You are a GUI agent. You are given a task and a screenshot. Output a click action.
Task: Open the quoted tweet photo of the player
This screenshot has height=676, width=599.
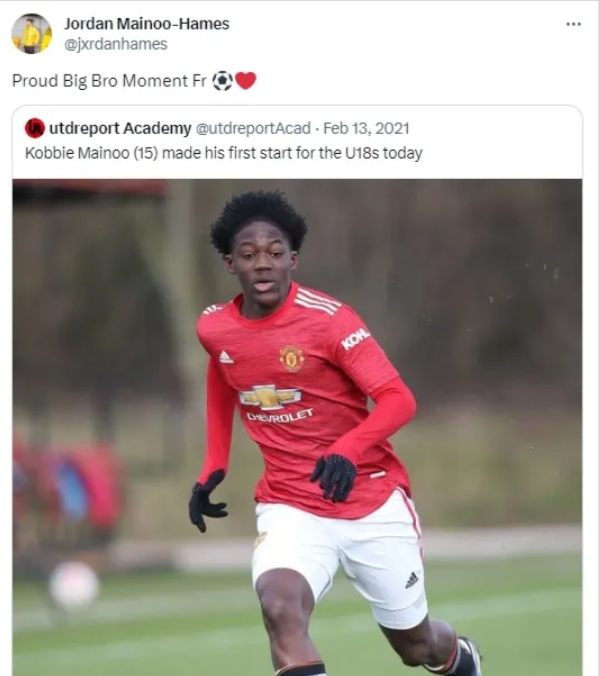coord(297,427)
